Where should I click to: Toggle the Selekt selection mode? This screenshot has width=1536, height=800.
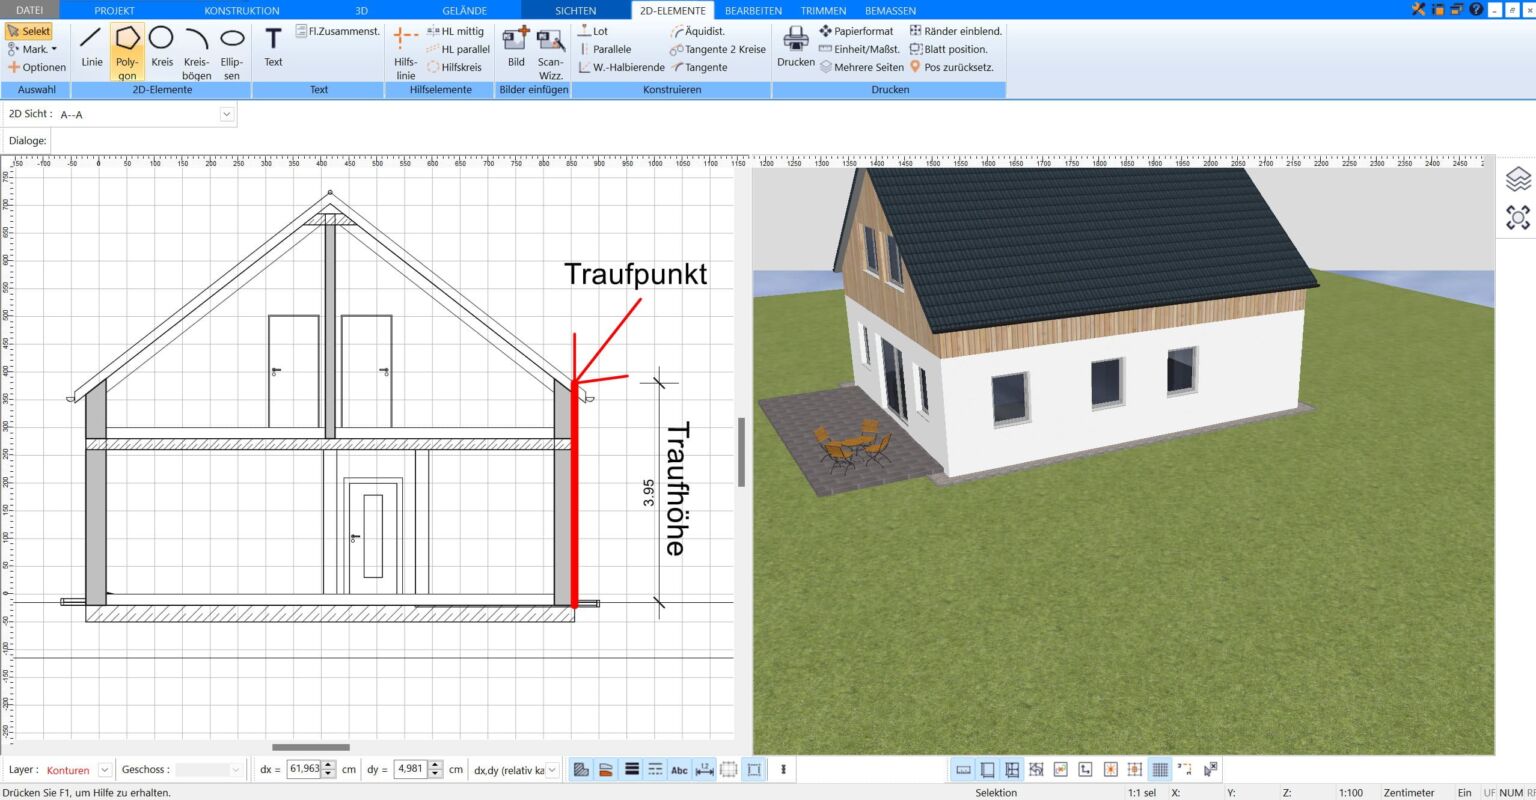coord(29,31)
